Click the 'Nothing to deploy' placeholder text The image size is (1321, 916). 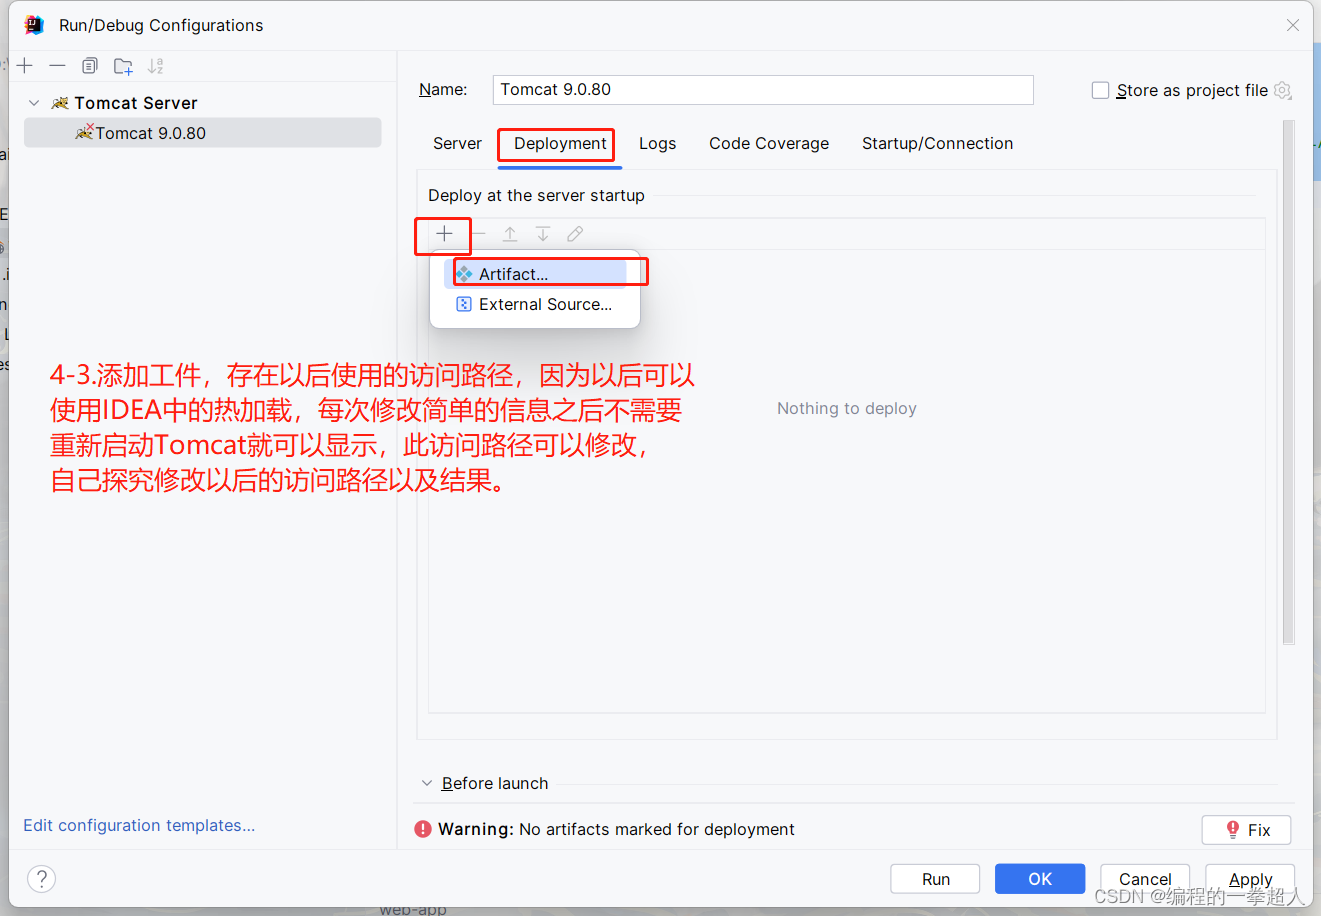pyautogui.click(x=847, y=408)
